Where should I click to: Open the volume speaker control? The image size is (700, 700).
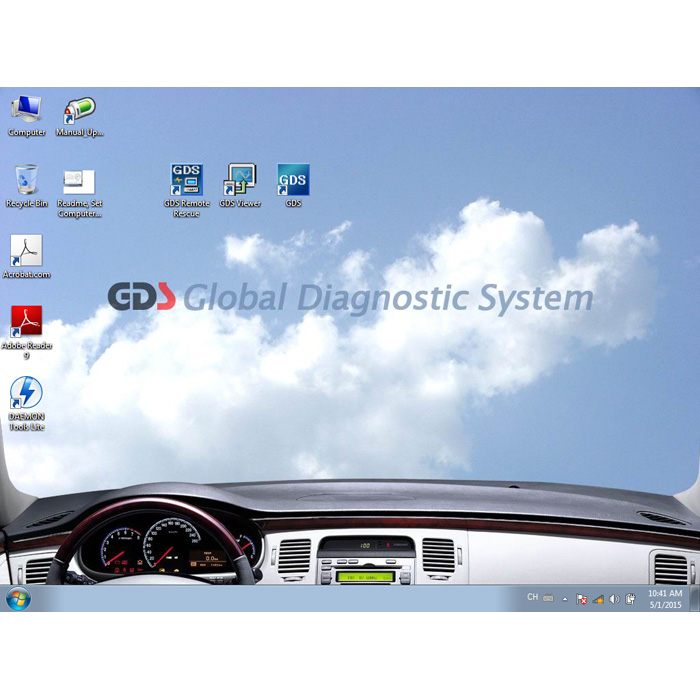614,599
